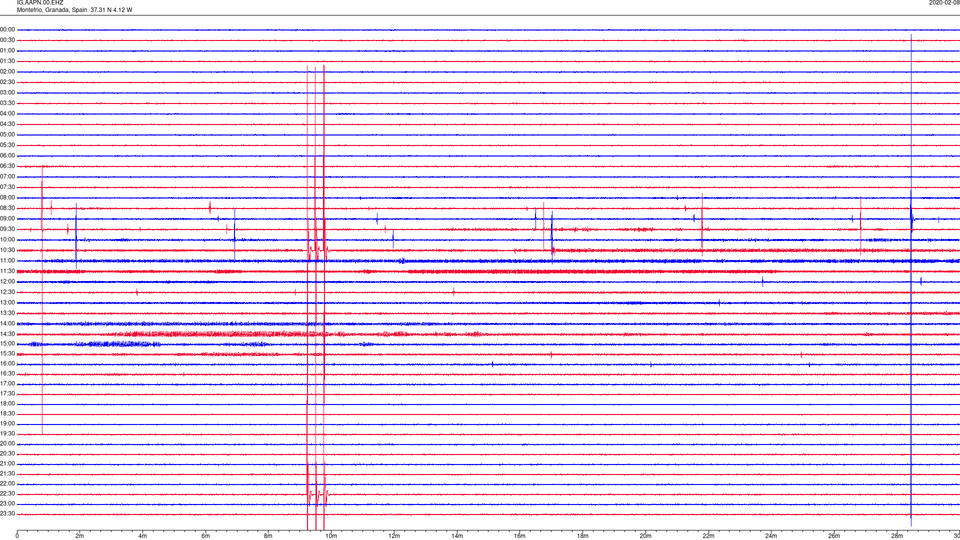Click the '4m' minute axis label
Image resolution: width=960 pixels, height=540 pixels.
coord(143,536)
